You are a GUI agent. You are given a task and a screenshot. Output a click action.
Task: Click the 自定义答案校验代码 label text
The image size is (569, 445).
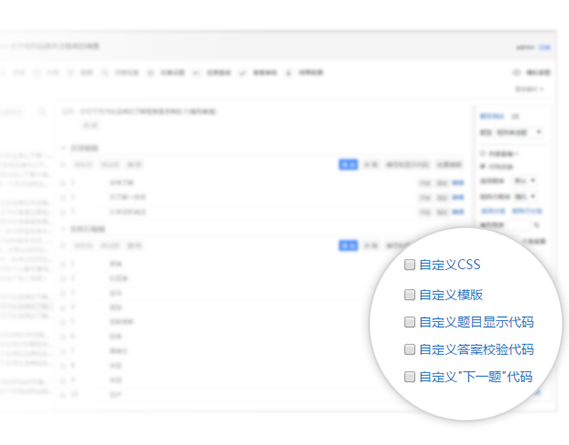476,350
